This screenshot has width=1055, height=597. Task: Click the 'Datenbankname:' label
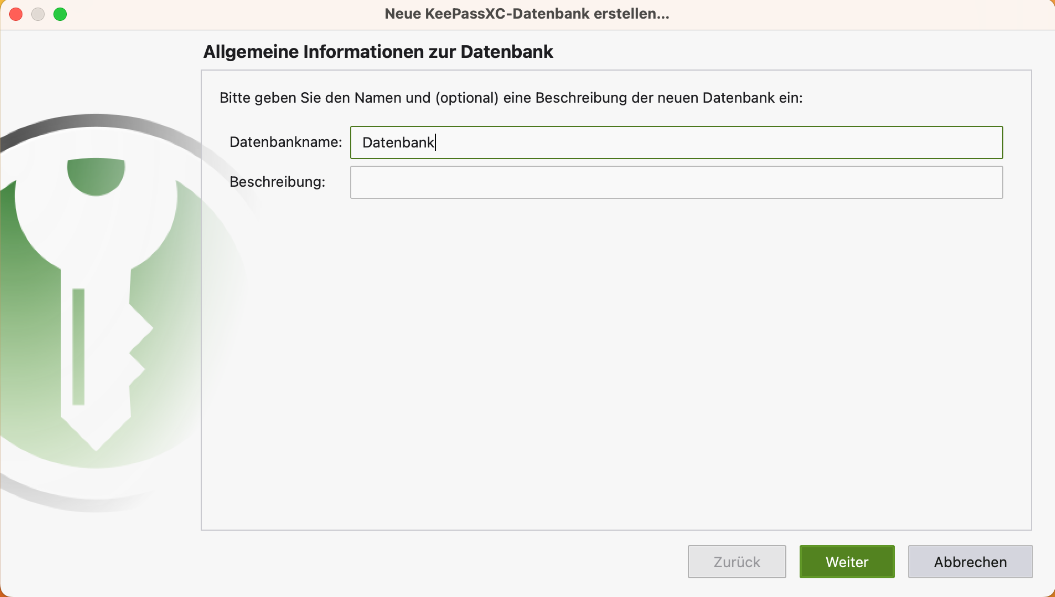coord(285,143)
